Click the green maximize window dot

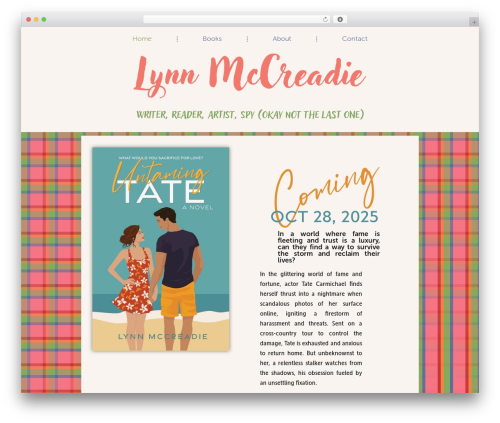click(x=44, y=20)
